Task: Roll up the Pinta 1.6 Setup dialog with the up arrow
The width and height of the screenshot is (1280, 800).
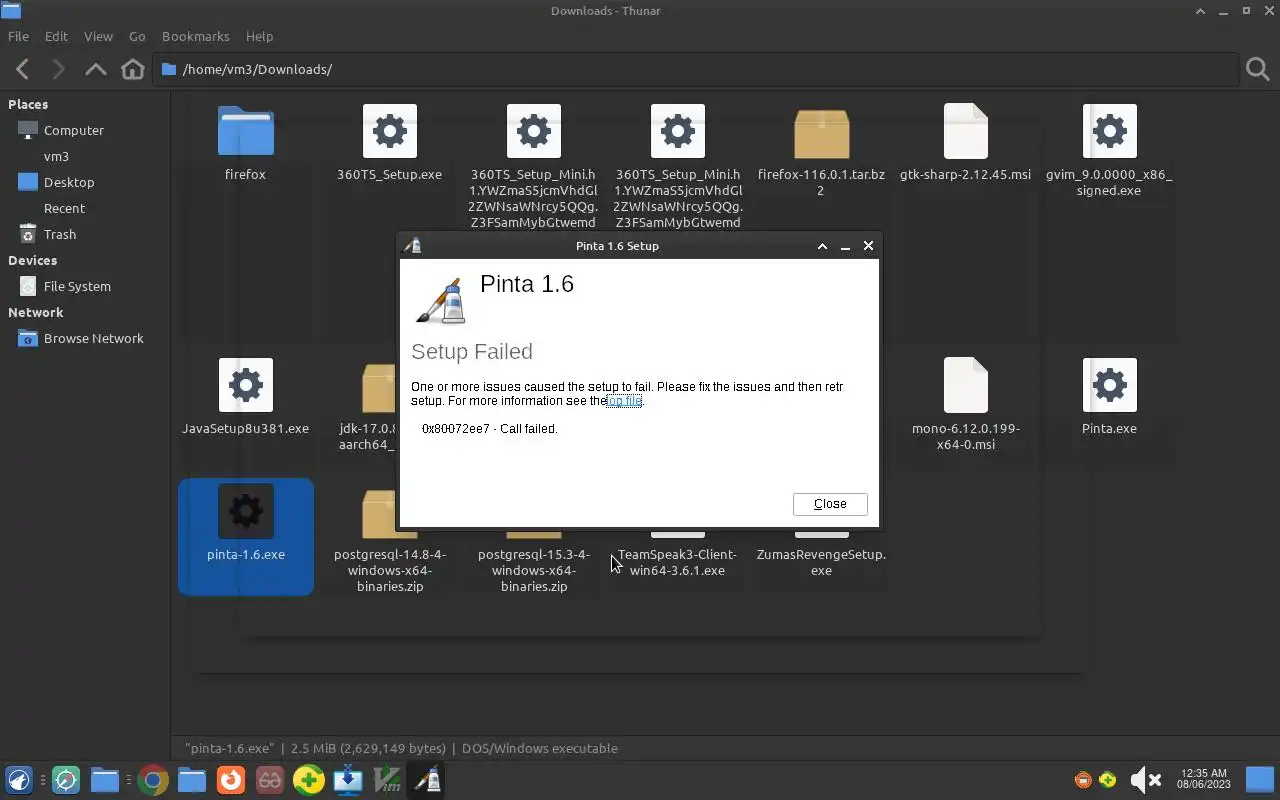Action: 822,245
